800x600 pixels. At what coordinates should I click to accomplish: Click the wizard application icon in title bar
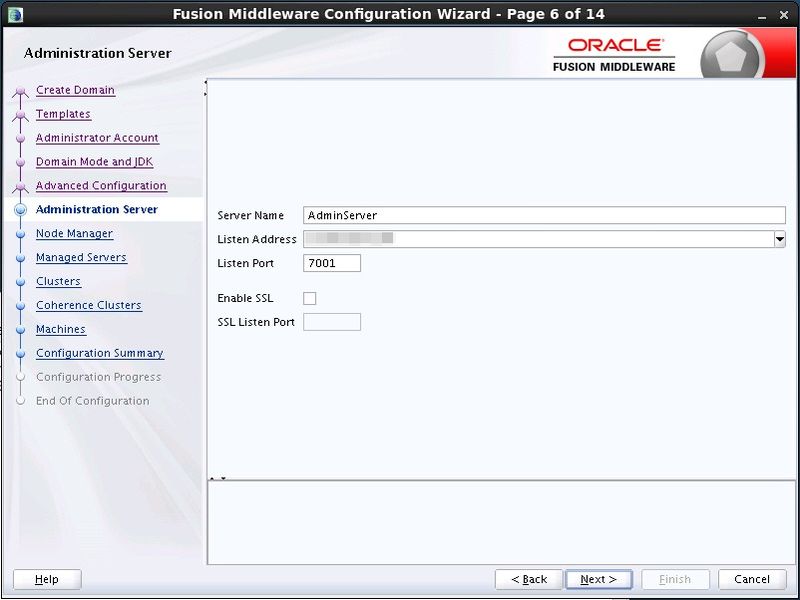coord(15,14)
